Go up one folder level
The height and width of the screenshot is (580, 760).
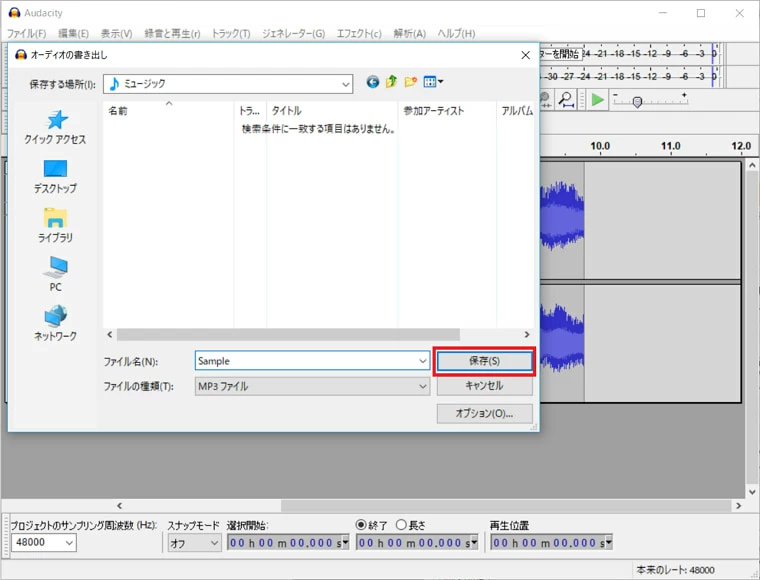tap(392, 83)
